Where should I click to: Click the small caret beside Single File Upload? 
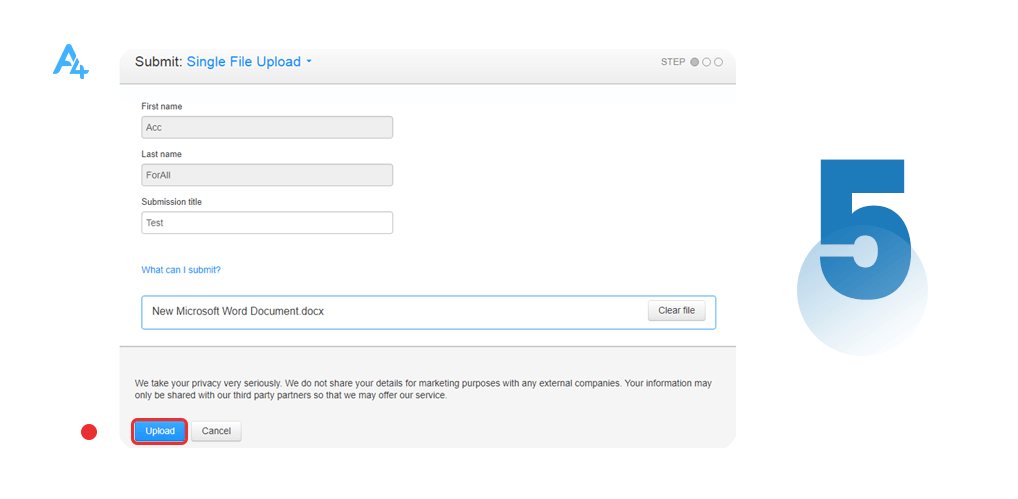309,62
